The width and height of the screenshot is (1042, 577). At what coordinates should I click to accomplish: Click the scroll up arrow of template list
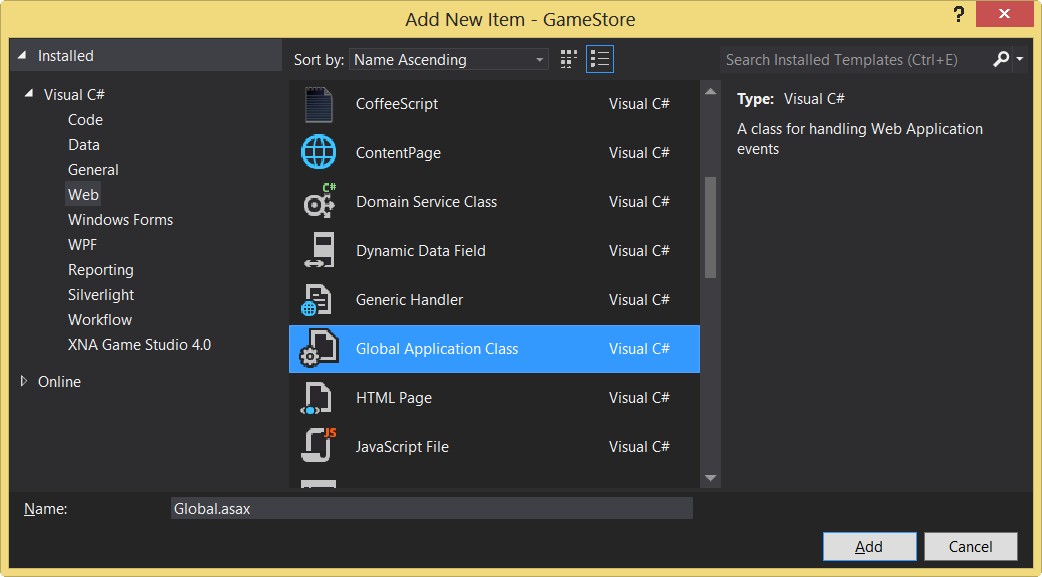tap(710, 92)
